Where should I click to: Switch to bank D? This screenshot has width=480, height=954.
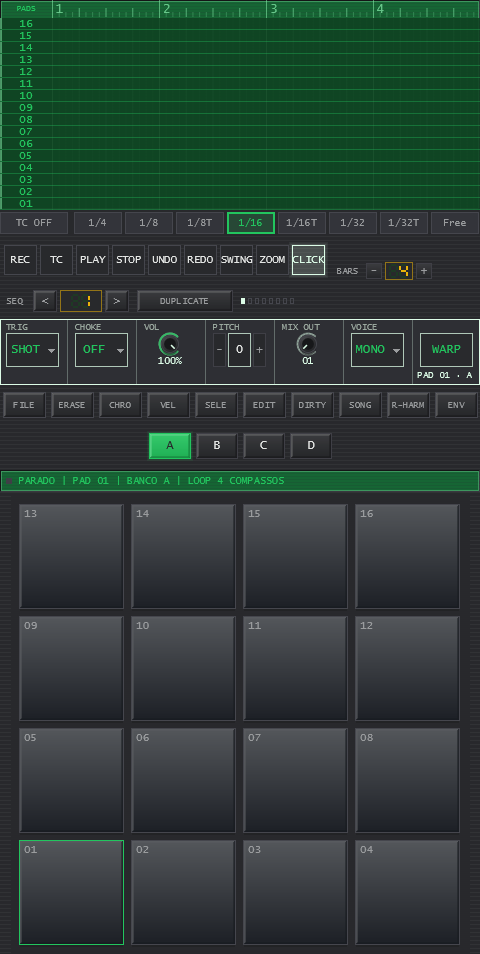(311, 445)
